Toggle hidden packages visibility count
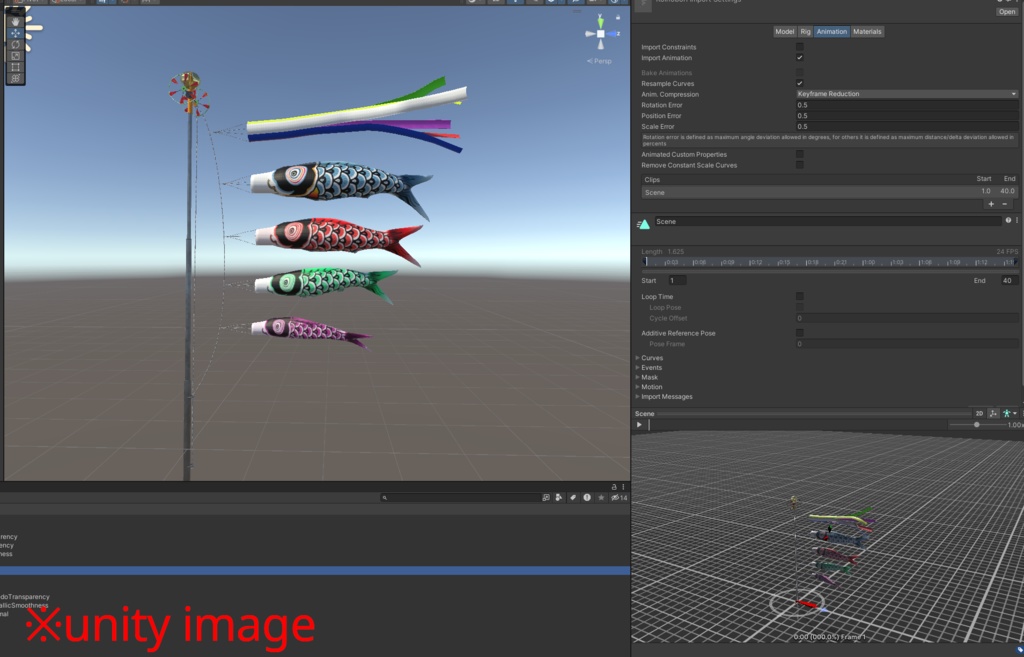 click(619, 498)
